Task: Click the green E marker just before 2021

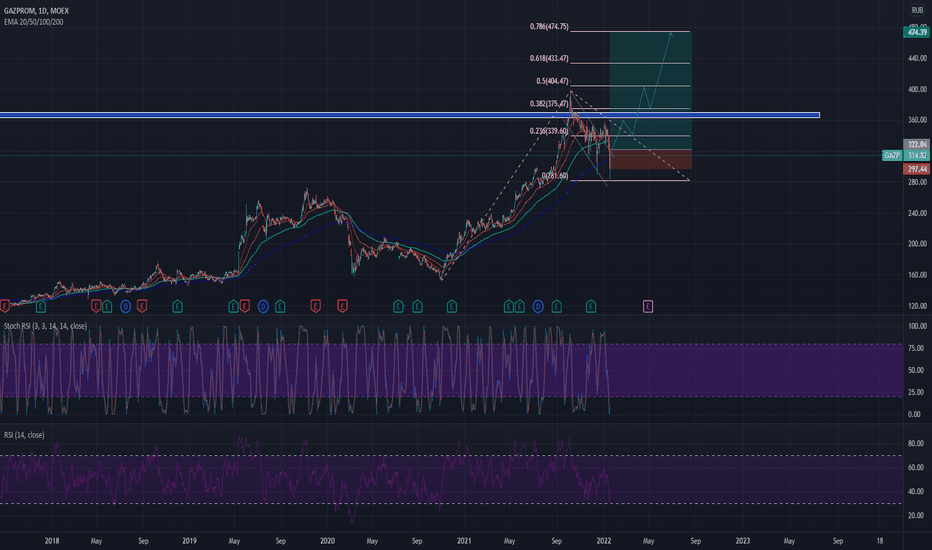Action: 452,306
